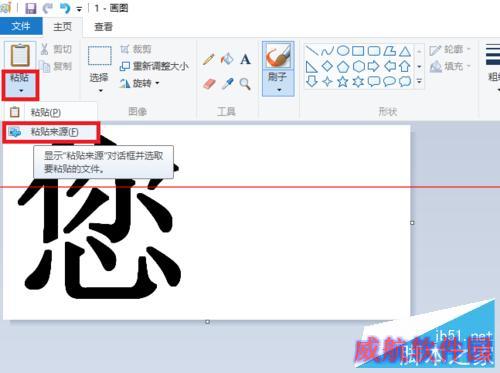Click the Save icon in quick access toolbar
500x373 pixels.
[x=30, y=8]
